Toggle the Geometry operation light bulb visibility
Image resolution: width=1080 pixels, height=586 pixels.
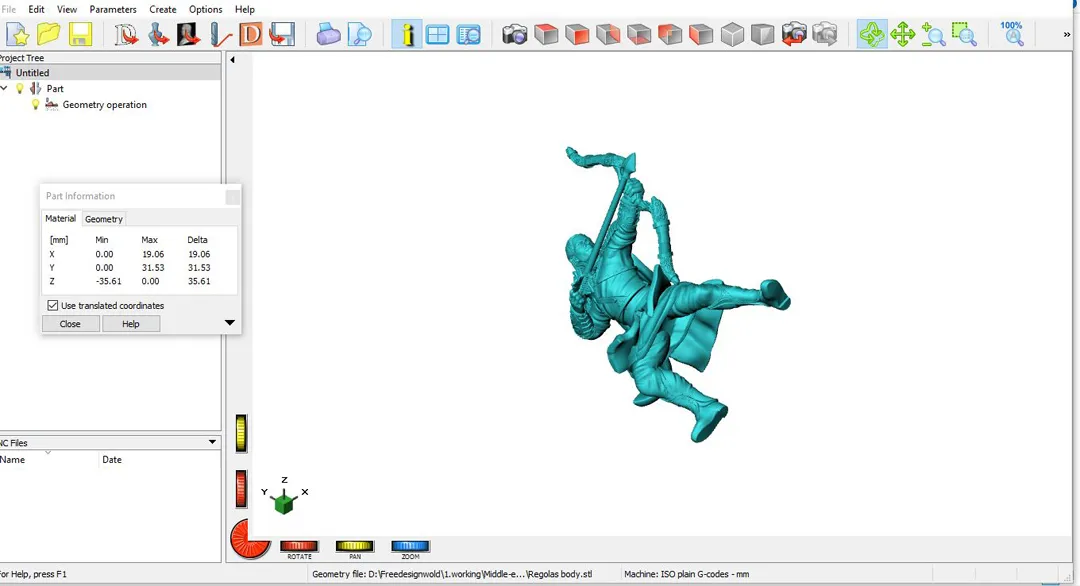[36, 105]
